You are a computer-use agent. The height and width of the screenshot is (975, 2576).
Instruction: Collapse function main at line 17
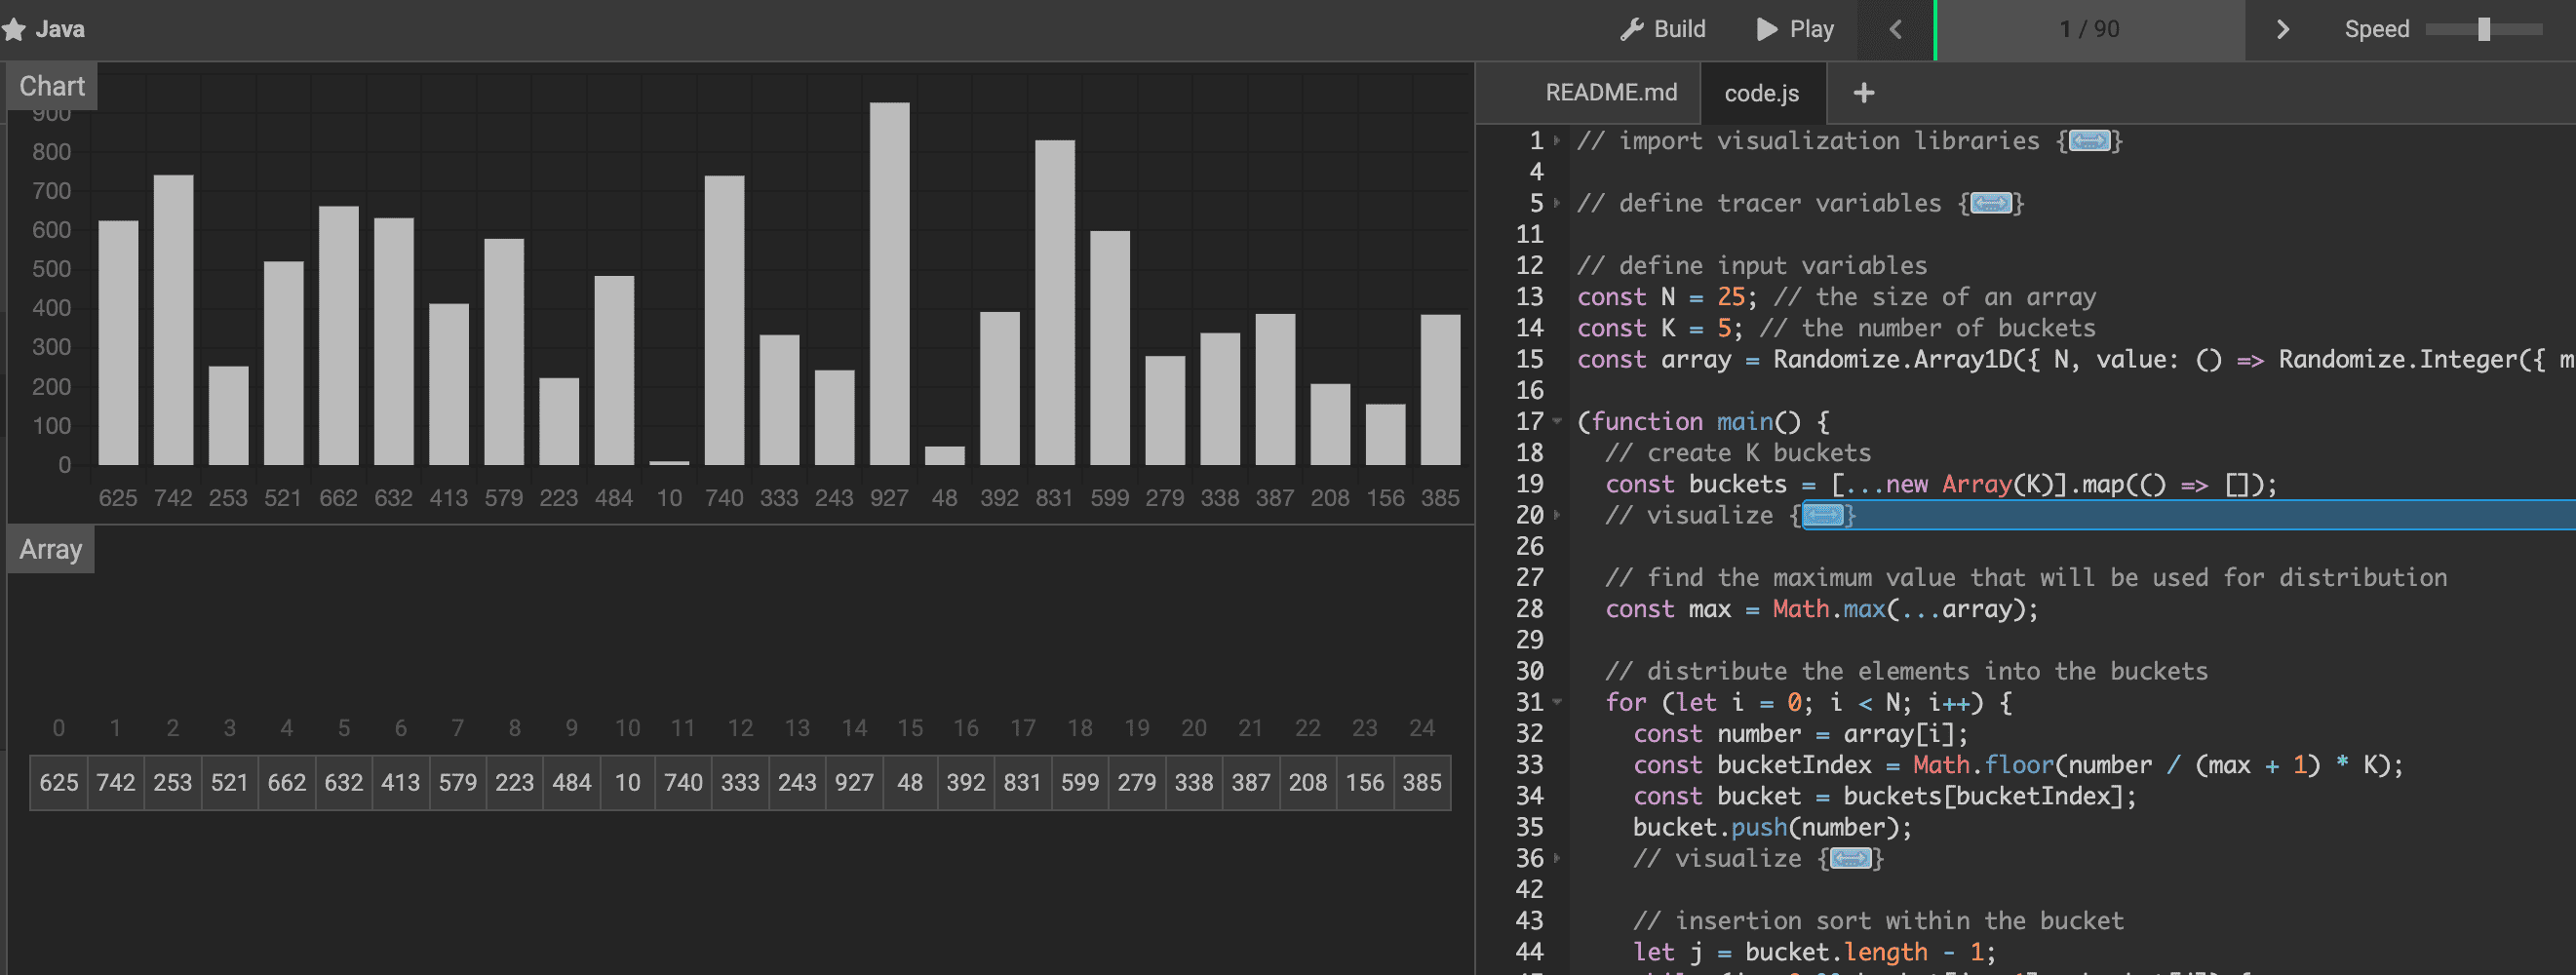[x=1557, y=422]
